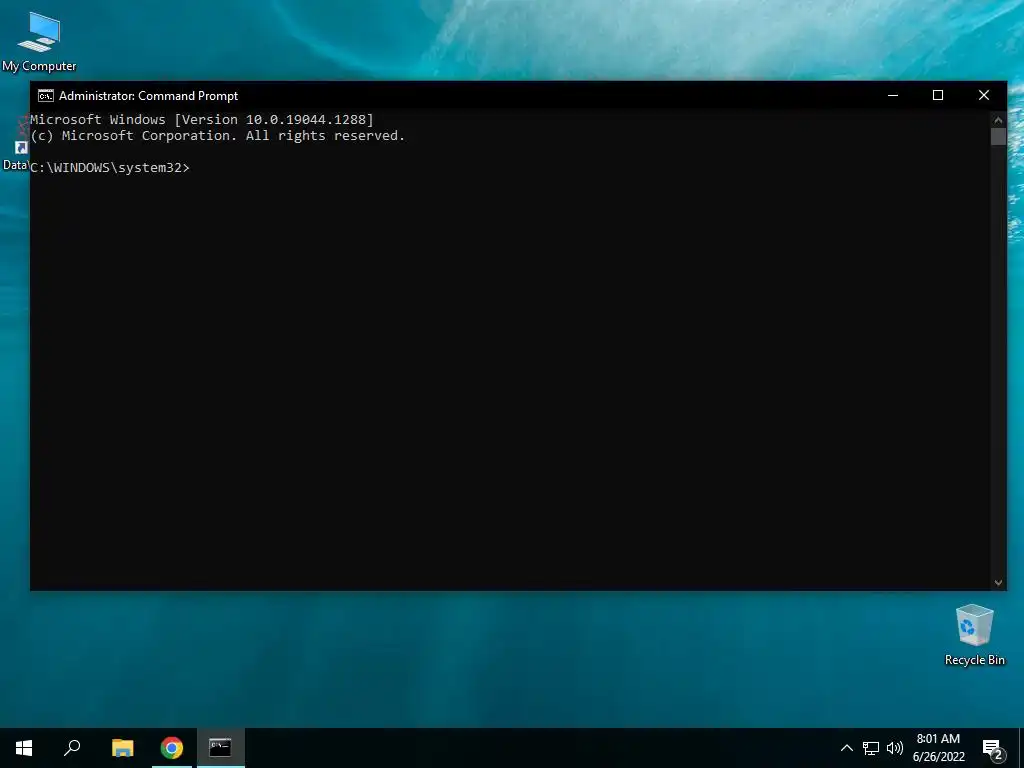Open the volume speaker tray icon
Screen dimensions: 1024x768
[895, 748]
